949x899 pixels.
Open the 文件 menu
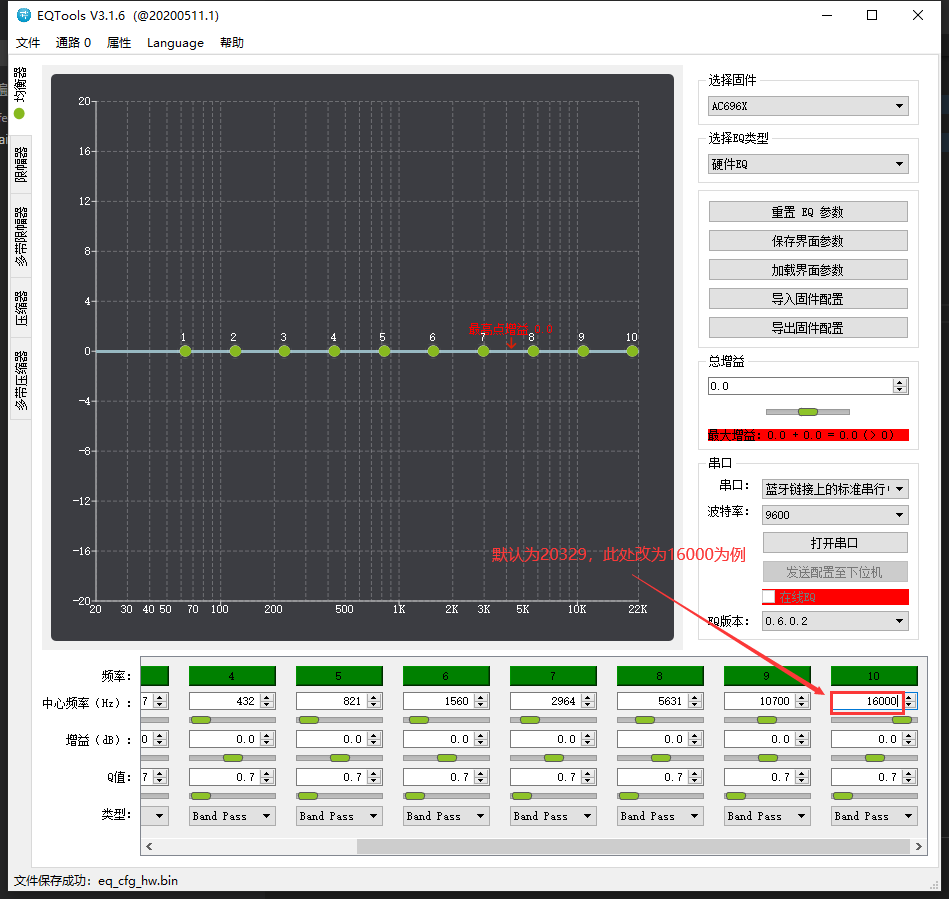click(x=28, y=43)
